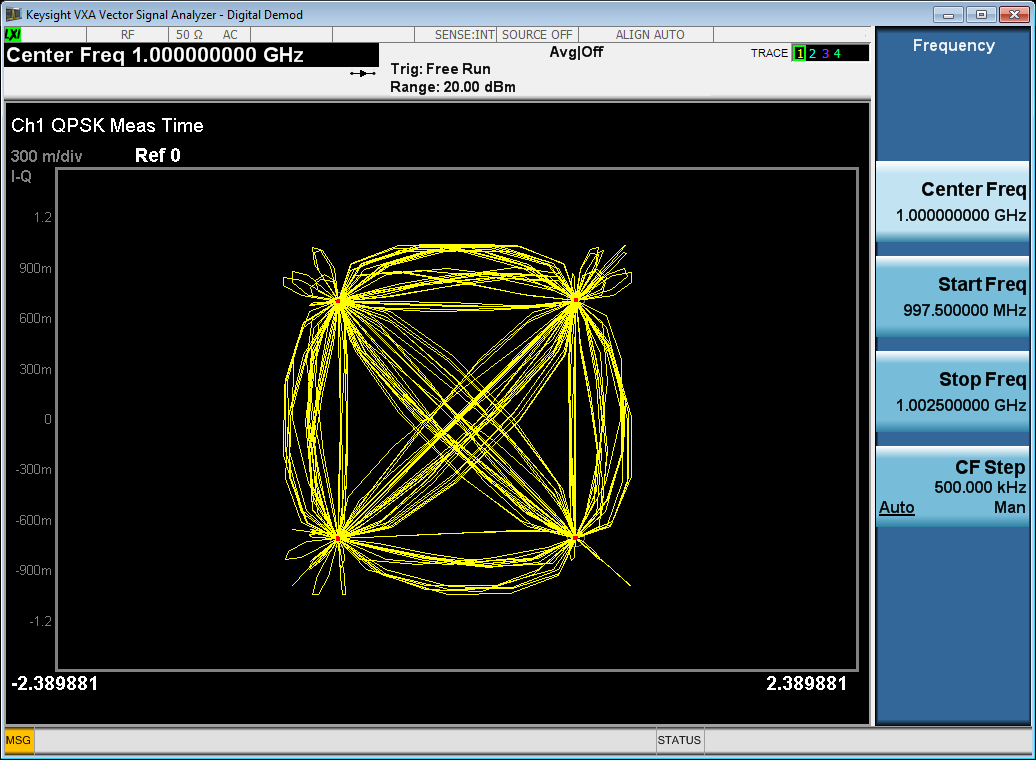The width and height of the screenshot is (1036, 760).
Task: Click the single sweep arrow icon
Action: [x=362, y=73]
